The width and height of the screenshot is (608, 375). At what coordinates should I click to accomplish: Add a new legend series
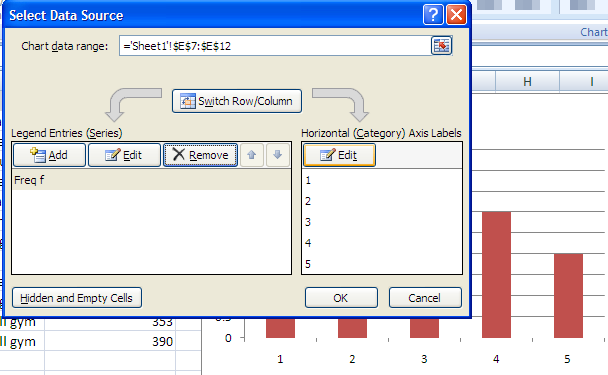click(x=49, y=155)
